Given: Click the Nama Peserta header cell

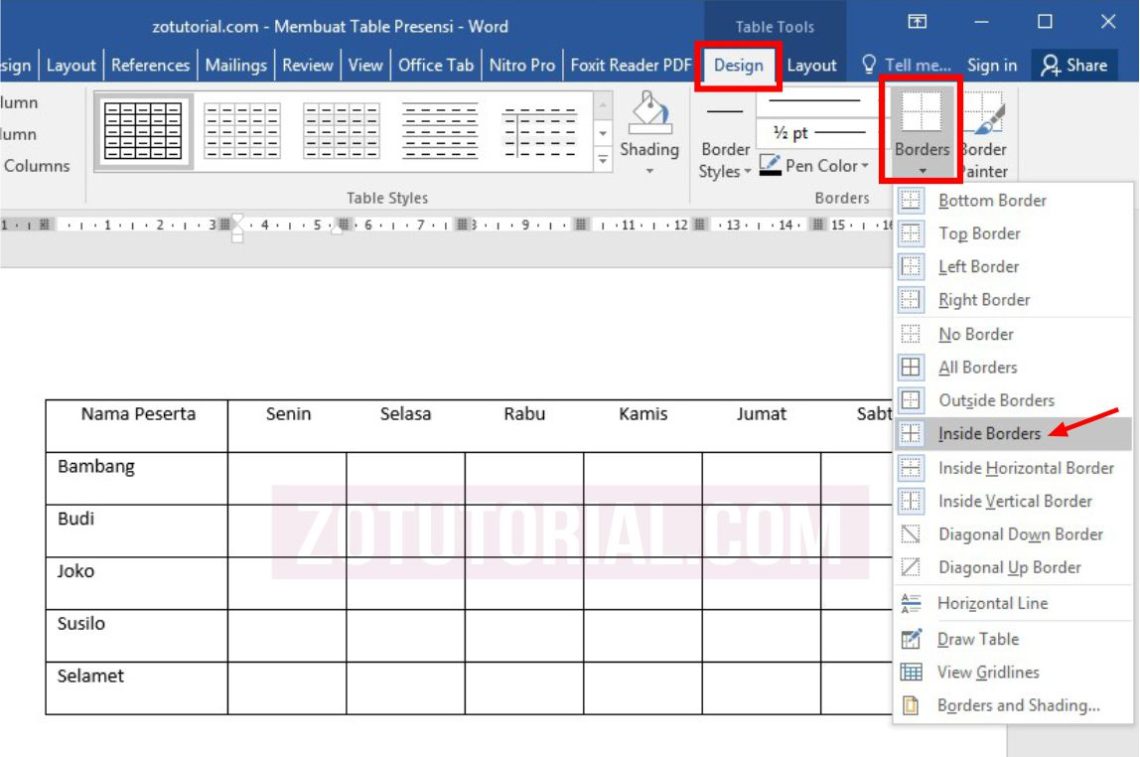Looking at the screenshot, I should click(x=137, y=425).
